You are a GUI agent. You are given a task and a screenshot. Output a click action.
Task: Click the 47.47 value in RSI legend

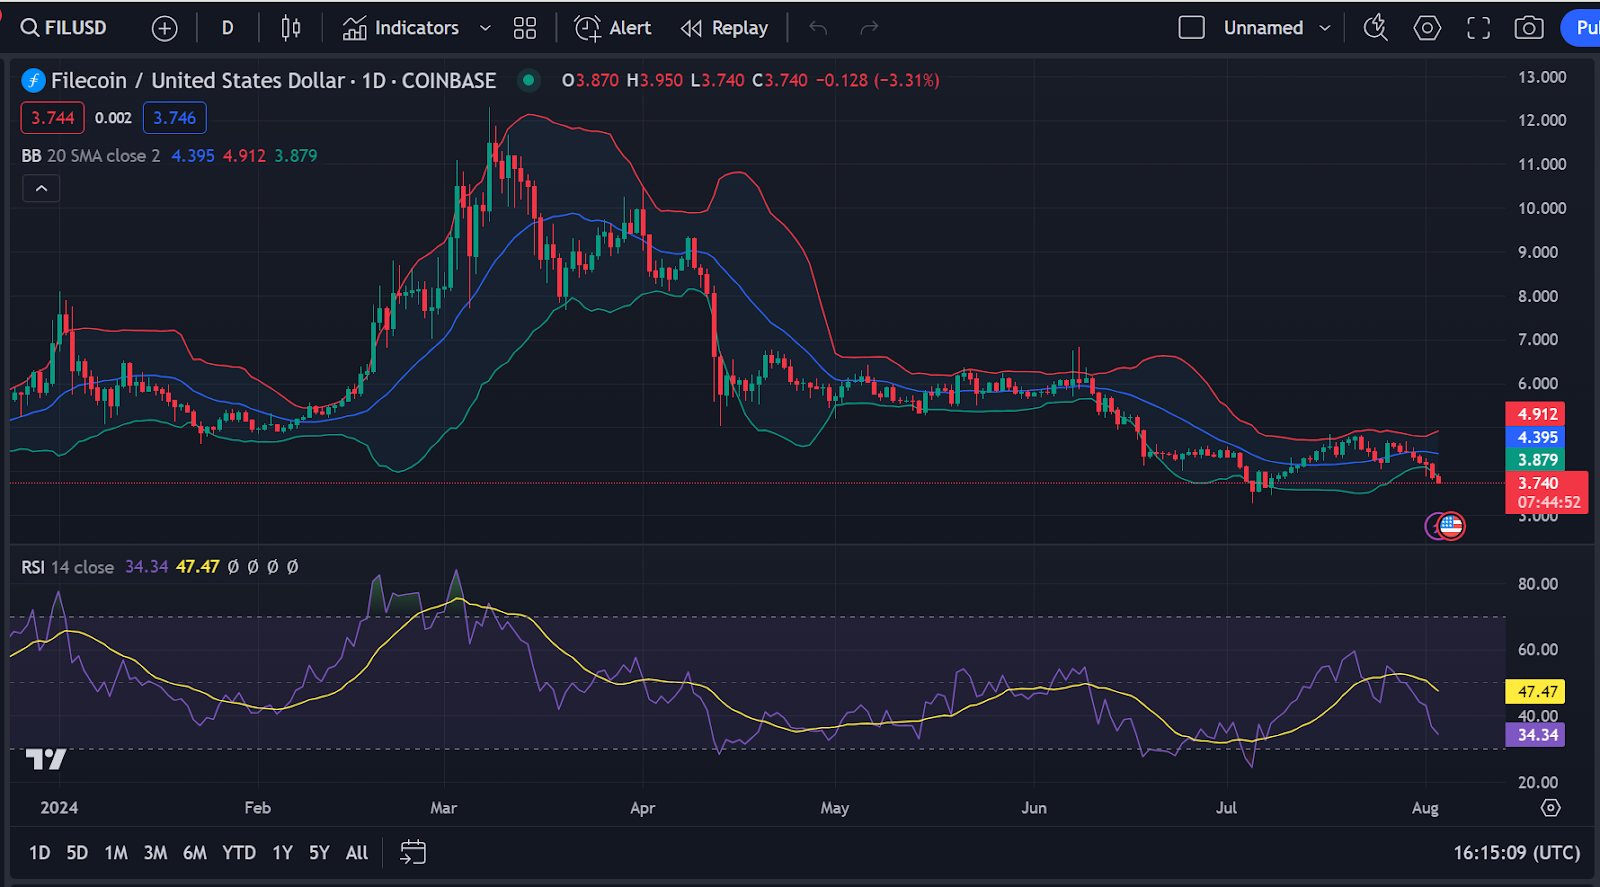[x=197, y=567]
